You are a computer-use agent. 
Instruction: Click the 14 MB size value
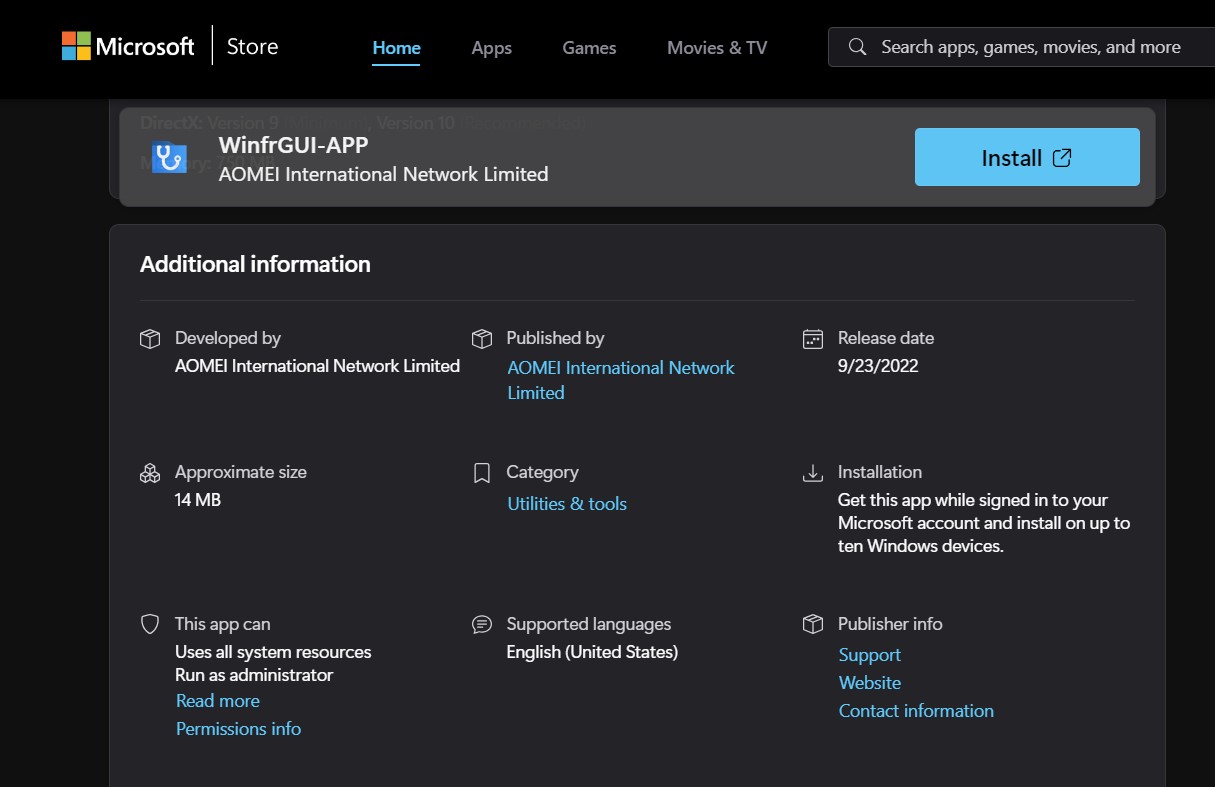pos(198,499)
